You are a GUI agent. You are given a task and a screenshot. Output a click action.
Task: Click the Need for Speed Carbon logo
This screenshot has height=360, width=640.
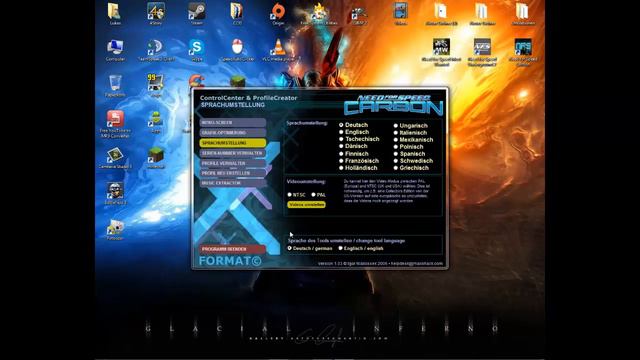pyautogui.click(x=393, y=105)
